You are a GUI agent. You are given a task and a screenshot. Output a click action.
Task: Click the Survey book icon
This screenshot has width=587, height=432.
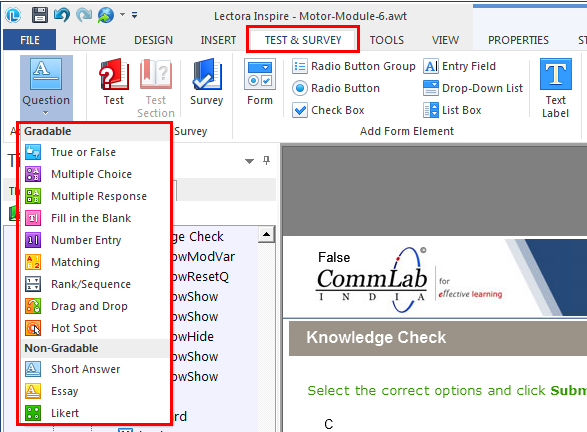click(x=207, y=74)
